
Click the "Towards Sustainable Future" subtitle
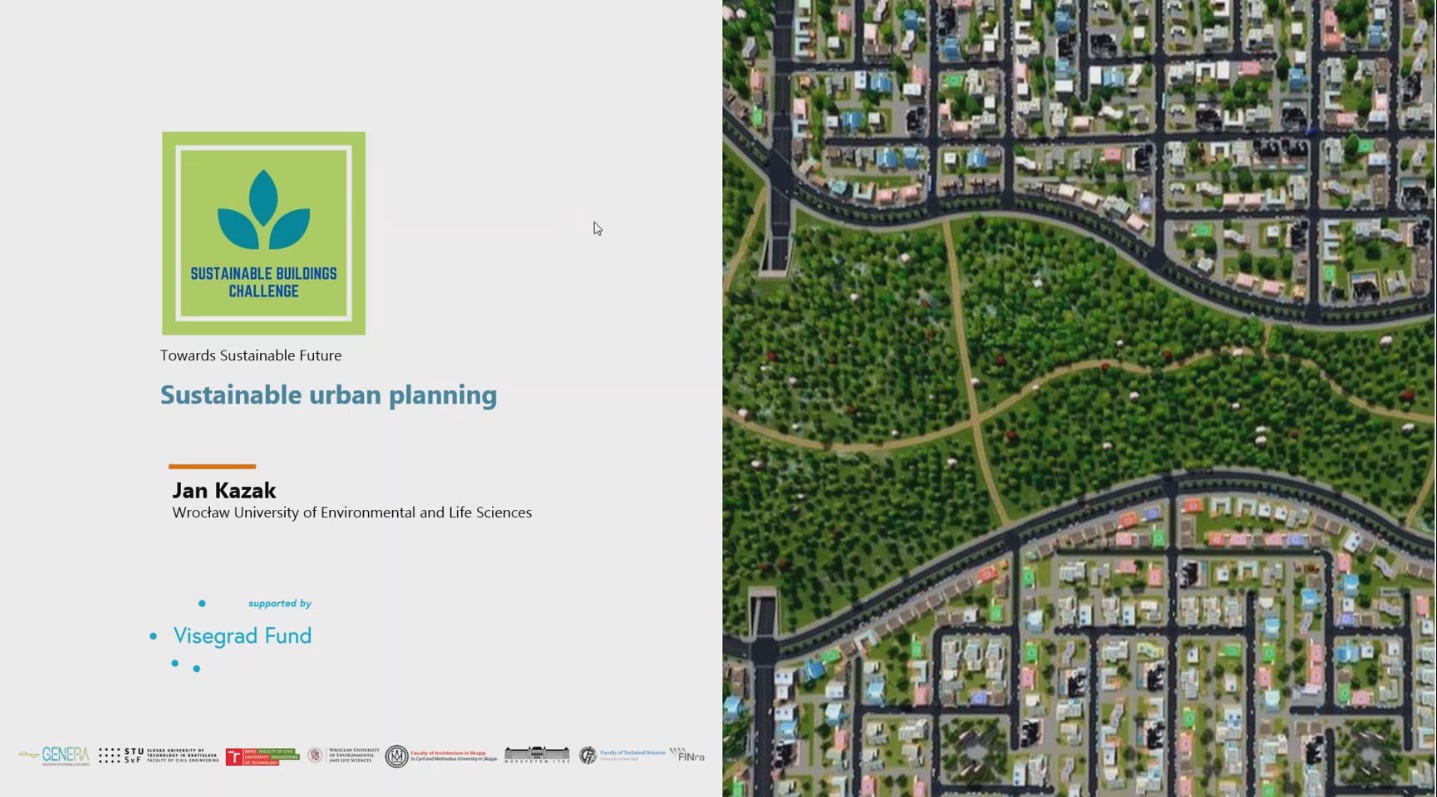(x=251, y=355)
